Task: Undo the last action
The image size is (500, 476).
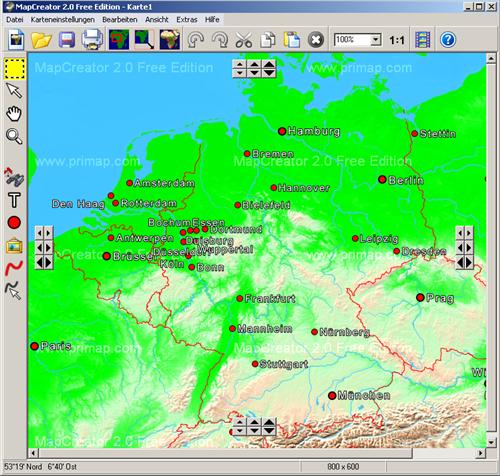Action: (196, 40)
